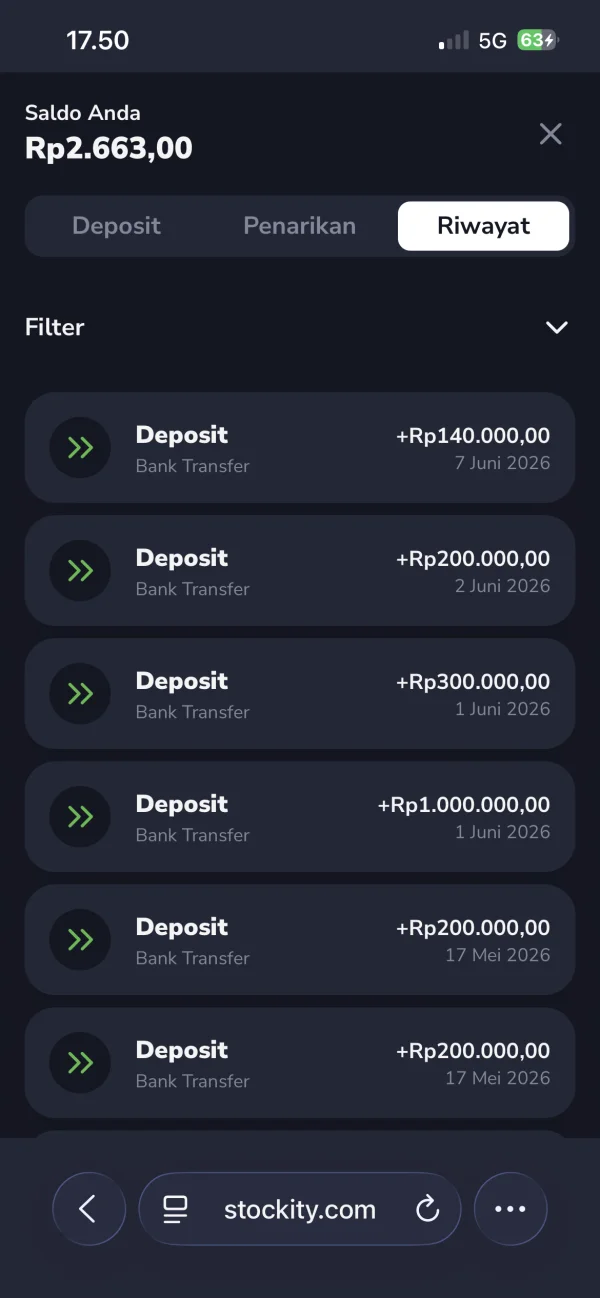The width and height of the screenshot is (600, 1298).
Task: Expand the Filter chevron
Action: coord(557,327)
